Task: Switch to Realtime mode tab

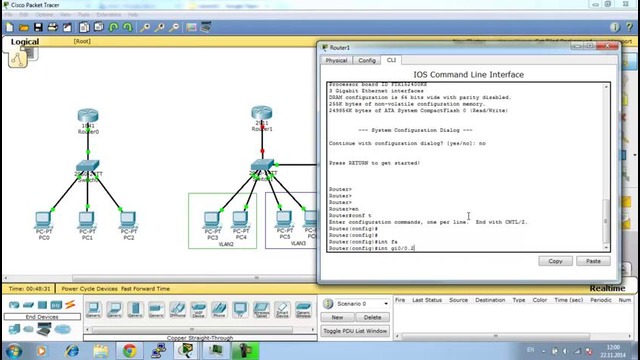Action: (x=607, y=289)
